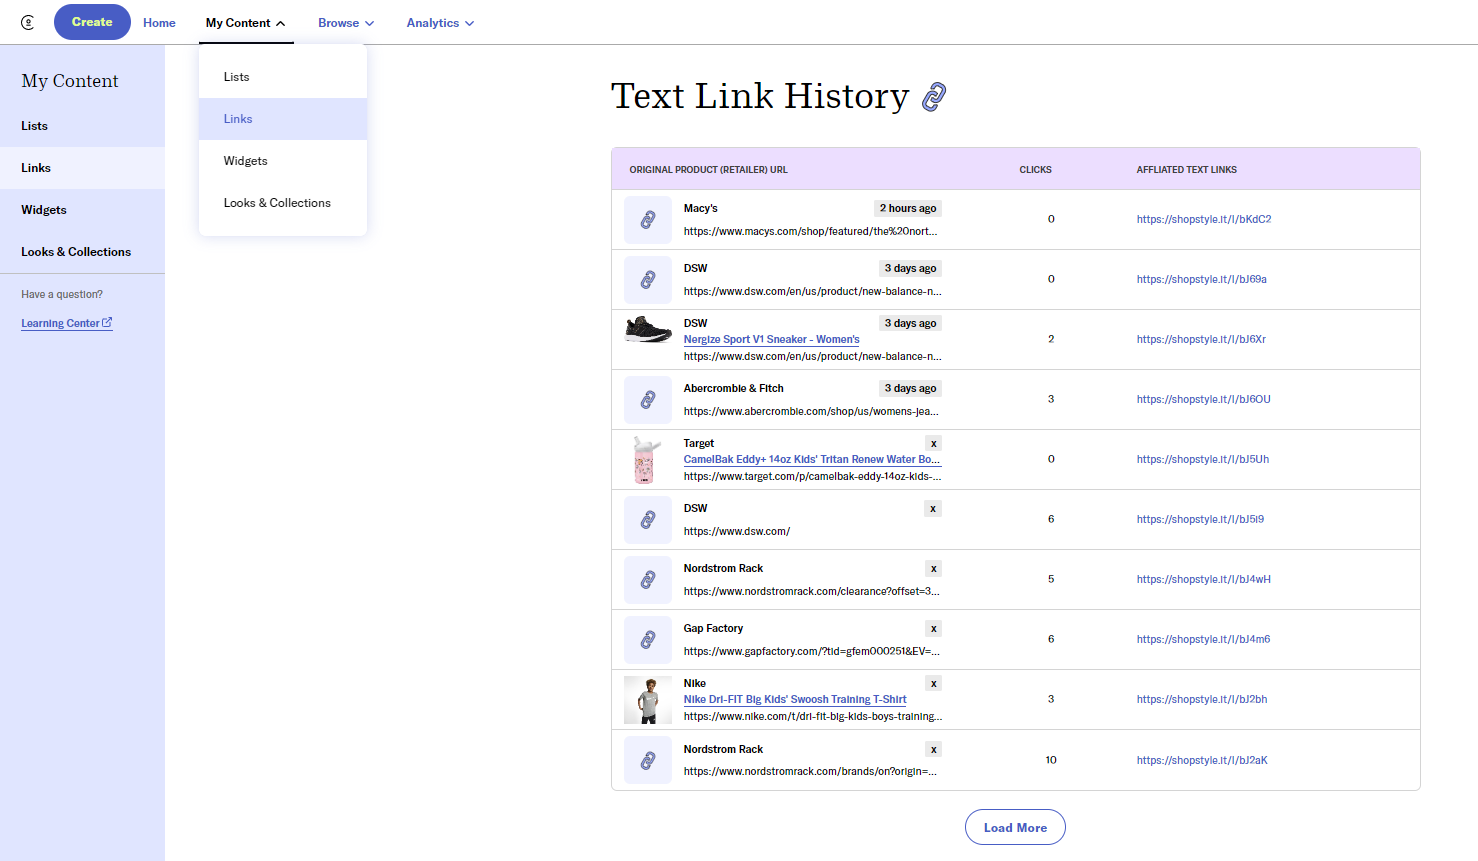
Task: Expand the Browse dropdown menu
Action: point(346,23)
